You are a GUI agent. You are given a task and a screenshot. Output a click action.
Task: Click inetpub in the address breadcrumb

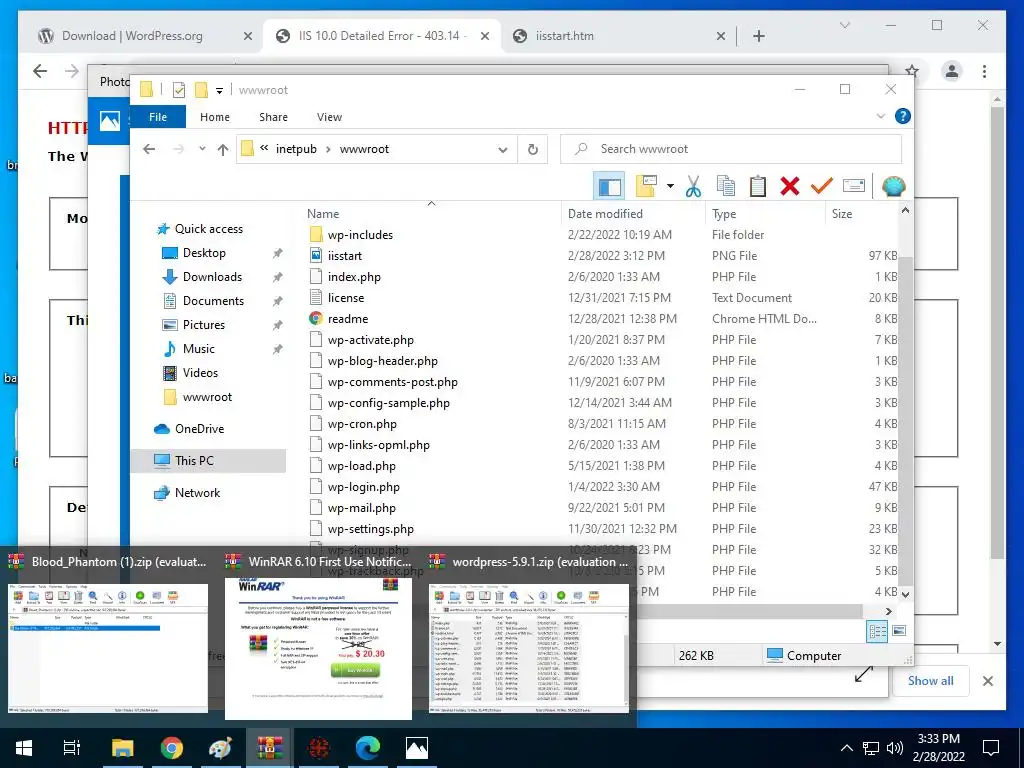tap(296, 149)
